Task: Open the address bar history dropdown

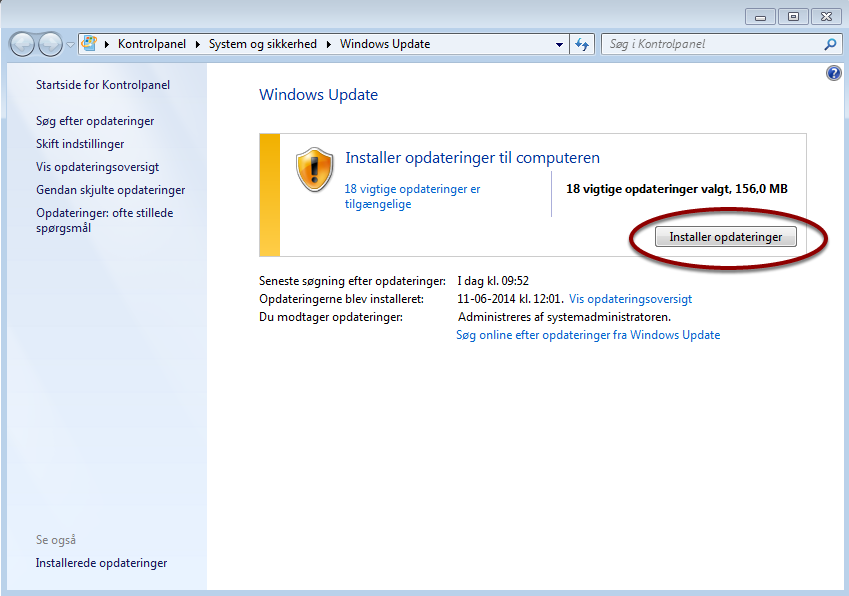Action: pyautogui.click(x=559, y=44)
